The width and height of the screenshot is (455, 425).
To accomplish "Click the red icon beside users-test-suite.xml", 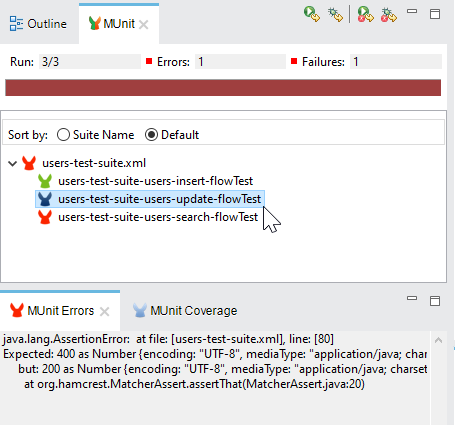I will 29,163.
